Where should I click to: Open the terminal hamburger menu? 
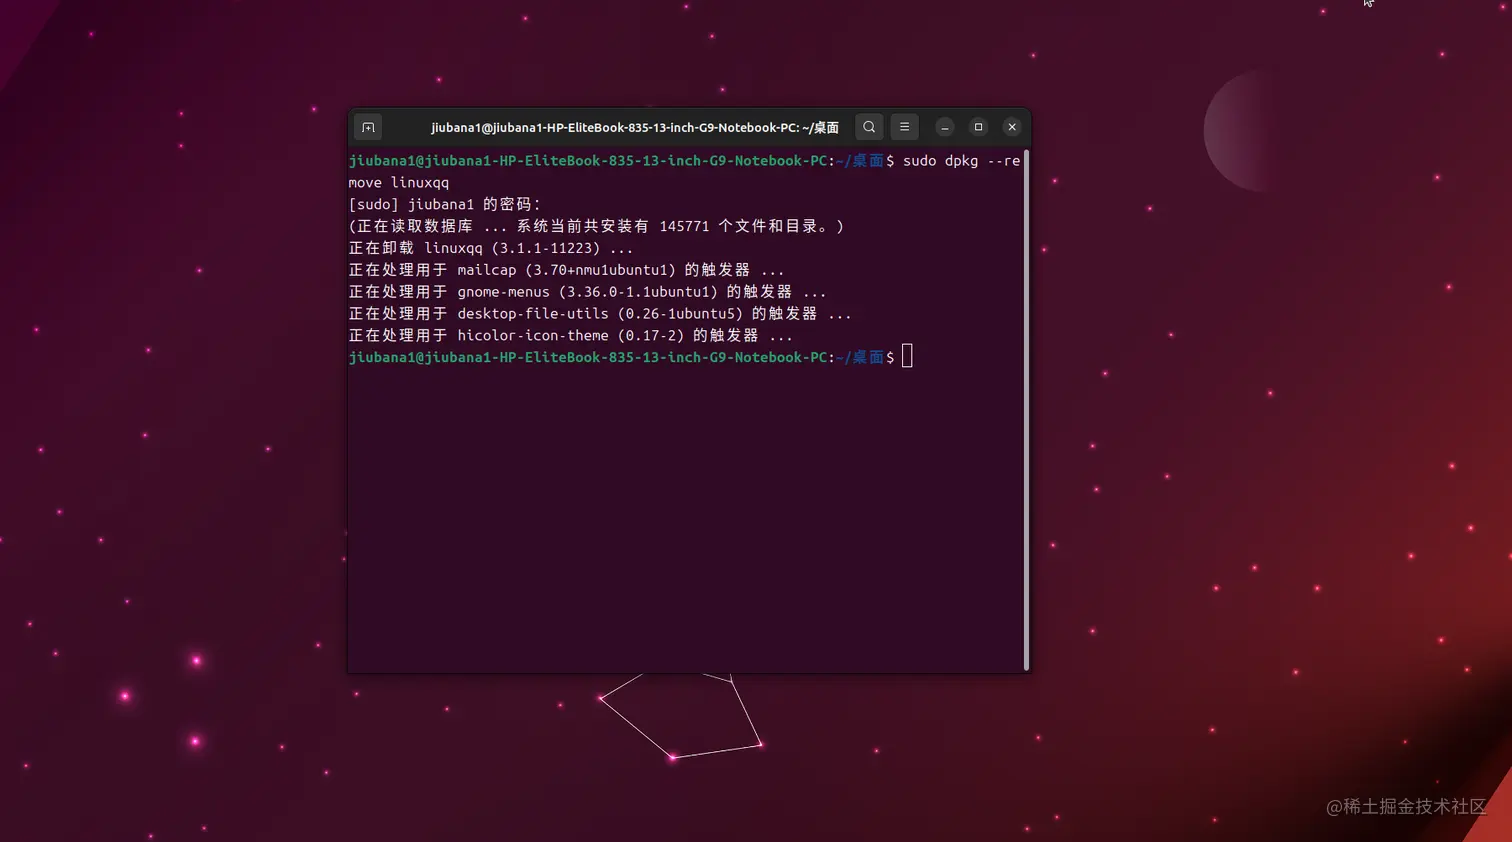point(904,127)
